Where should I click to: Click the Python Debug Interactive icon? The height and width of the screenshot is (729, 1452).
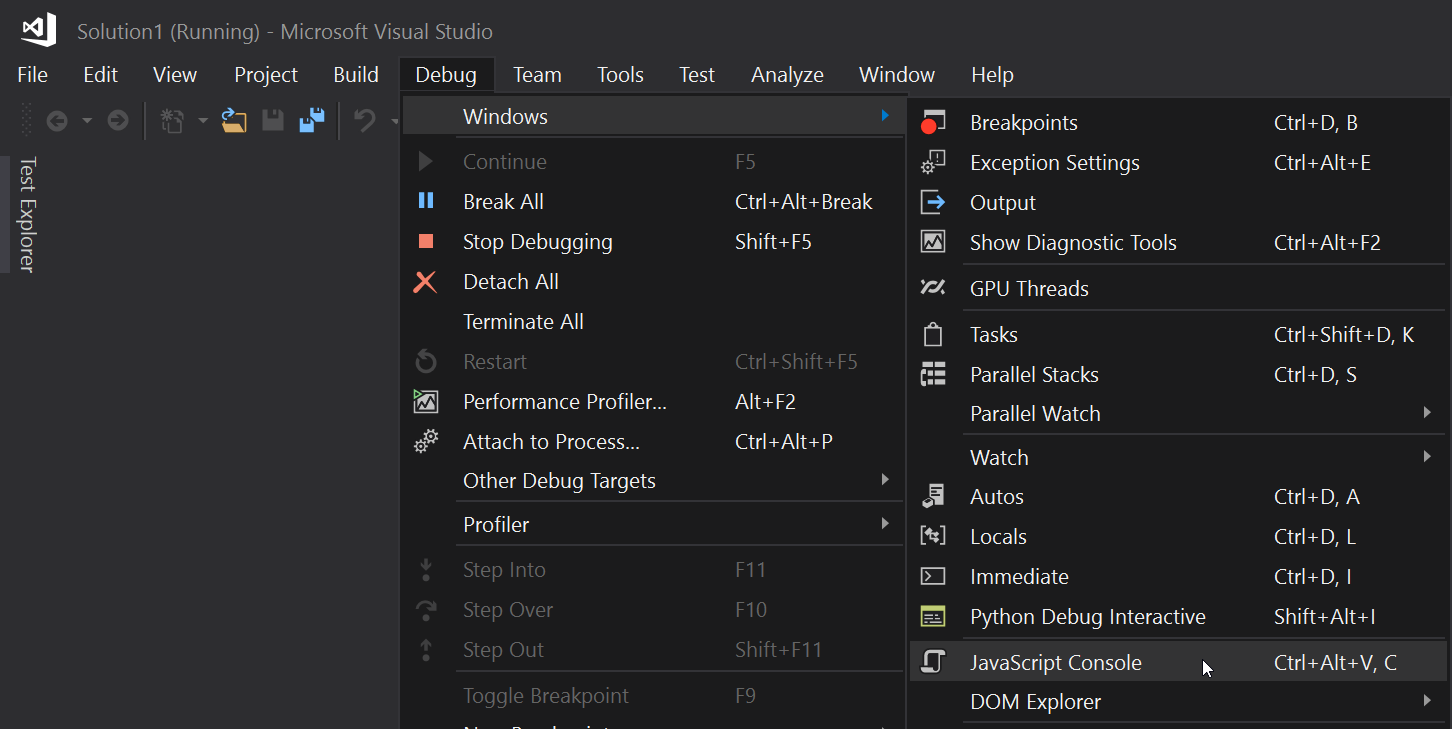point(933,617)
